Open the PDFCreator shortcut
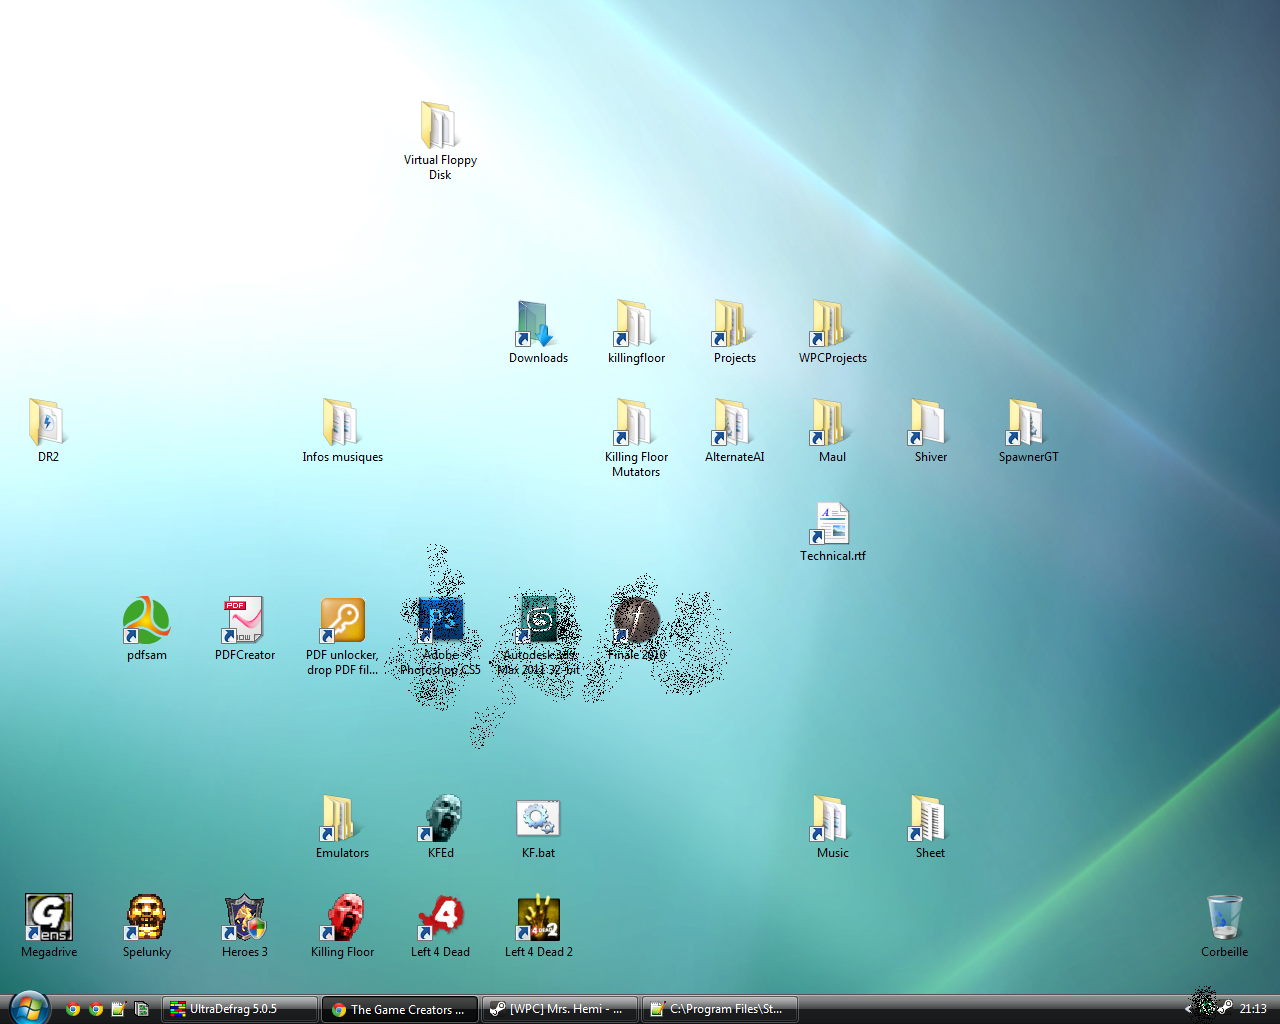Viewport: 1280px width, 1024px height. coord(244,621)
